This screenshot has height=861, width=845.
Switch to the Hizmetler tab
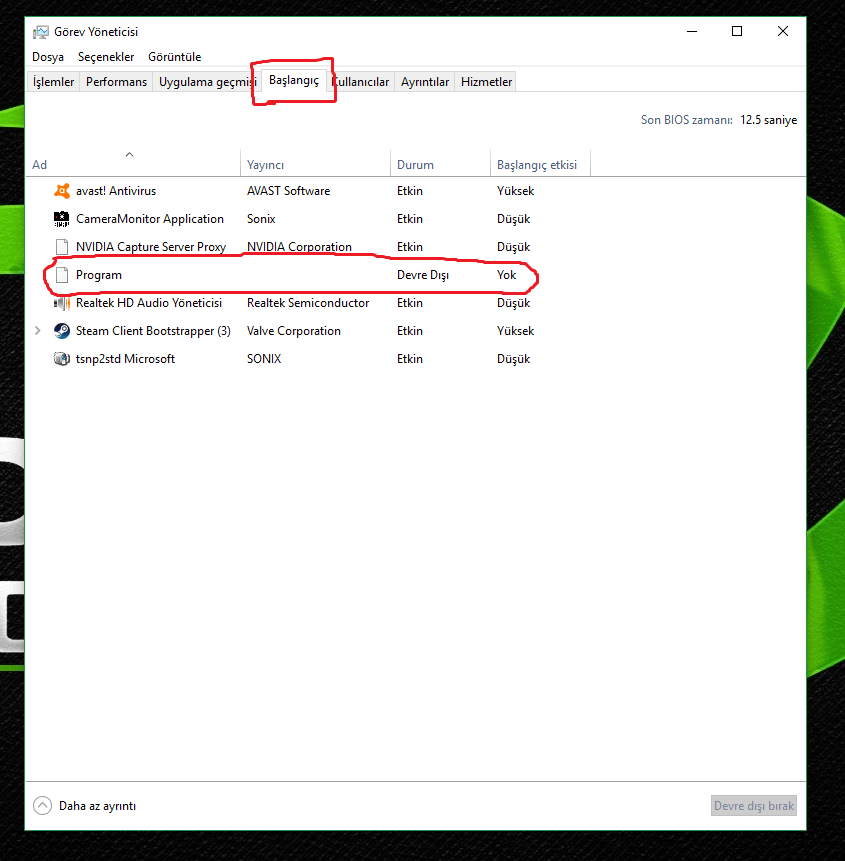(x=486, y=82)
